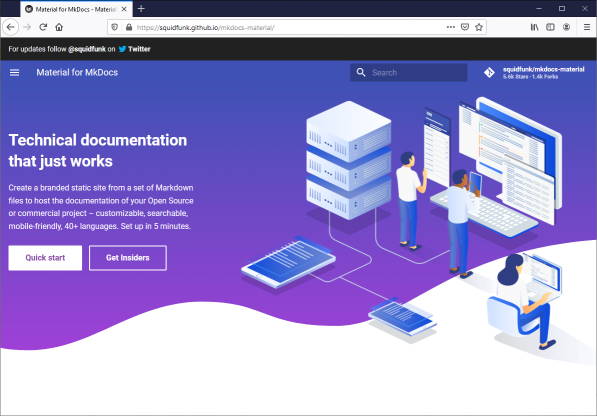
Task: Click the browser forward arrow button
Action: (x=27, y=27)
